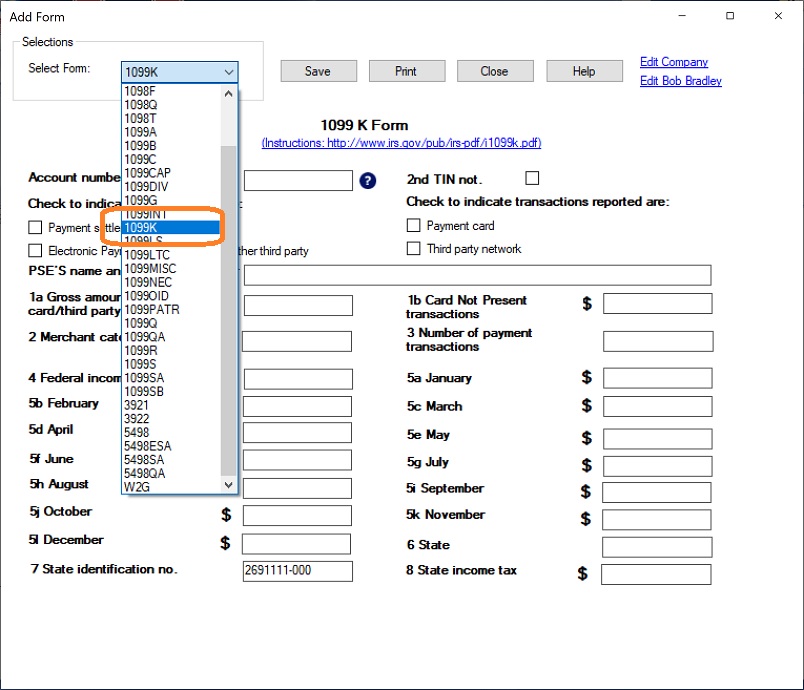This screenshot has width=804, height=690.
Task: Focus the 5a January amount field
Action: coord(657,379)
